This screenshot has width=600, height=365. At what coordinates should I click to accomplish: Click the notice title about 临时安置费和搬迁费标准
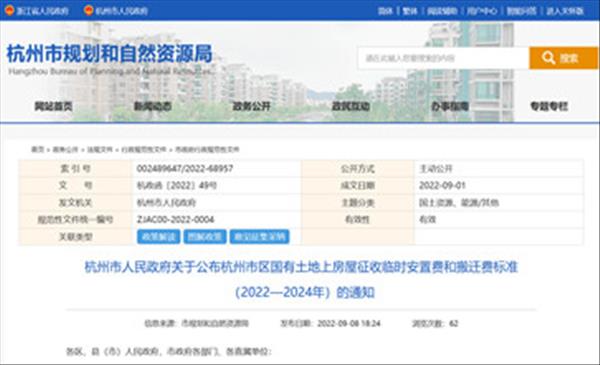(301, 267)
